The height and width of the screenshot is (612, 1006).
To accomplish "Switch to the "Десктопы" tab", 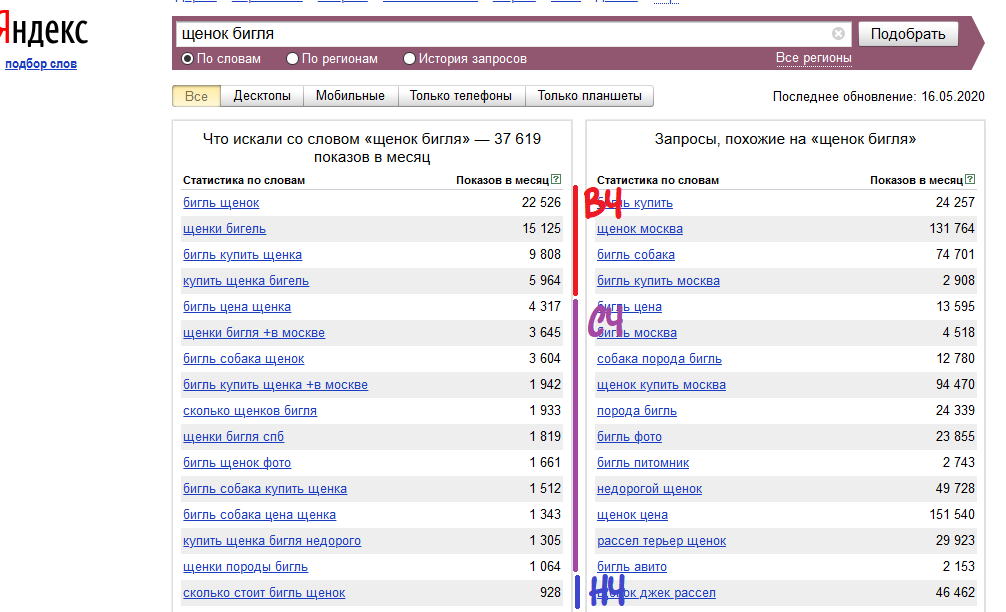I will pyautogui.click(x=262, y=96).
